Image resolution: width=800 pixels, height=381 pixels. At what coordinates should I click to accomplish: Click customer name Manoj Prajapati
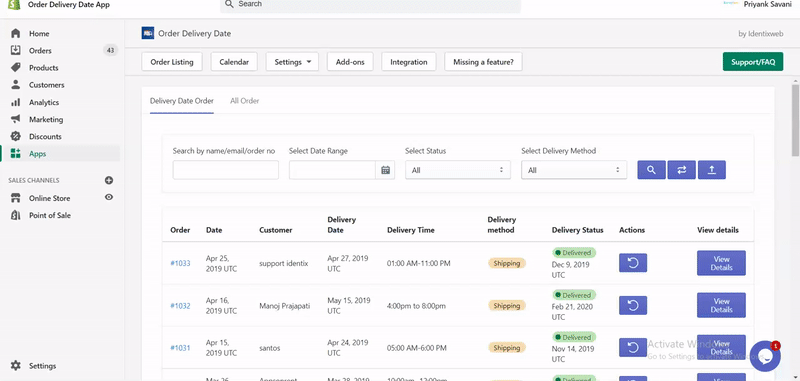284,306
